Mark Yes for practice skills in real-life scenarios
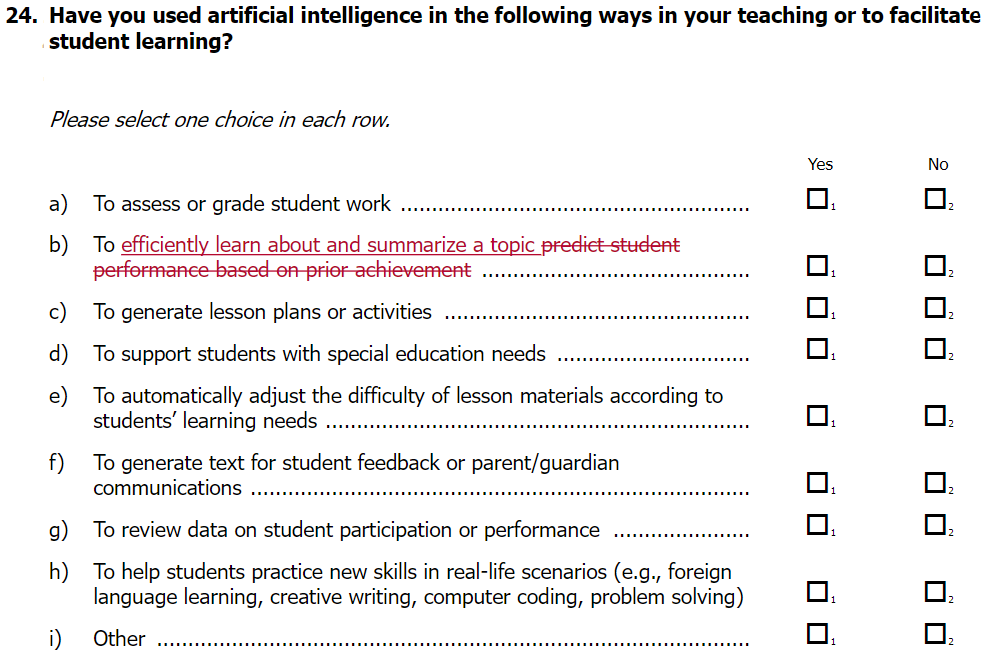Viewport: 982px width, 658px height. pyautogui.click(x=818, y=592)
